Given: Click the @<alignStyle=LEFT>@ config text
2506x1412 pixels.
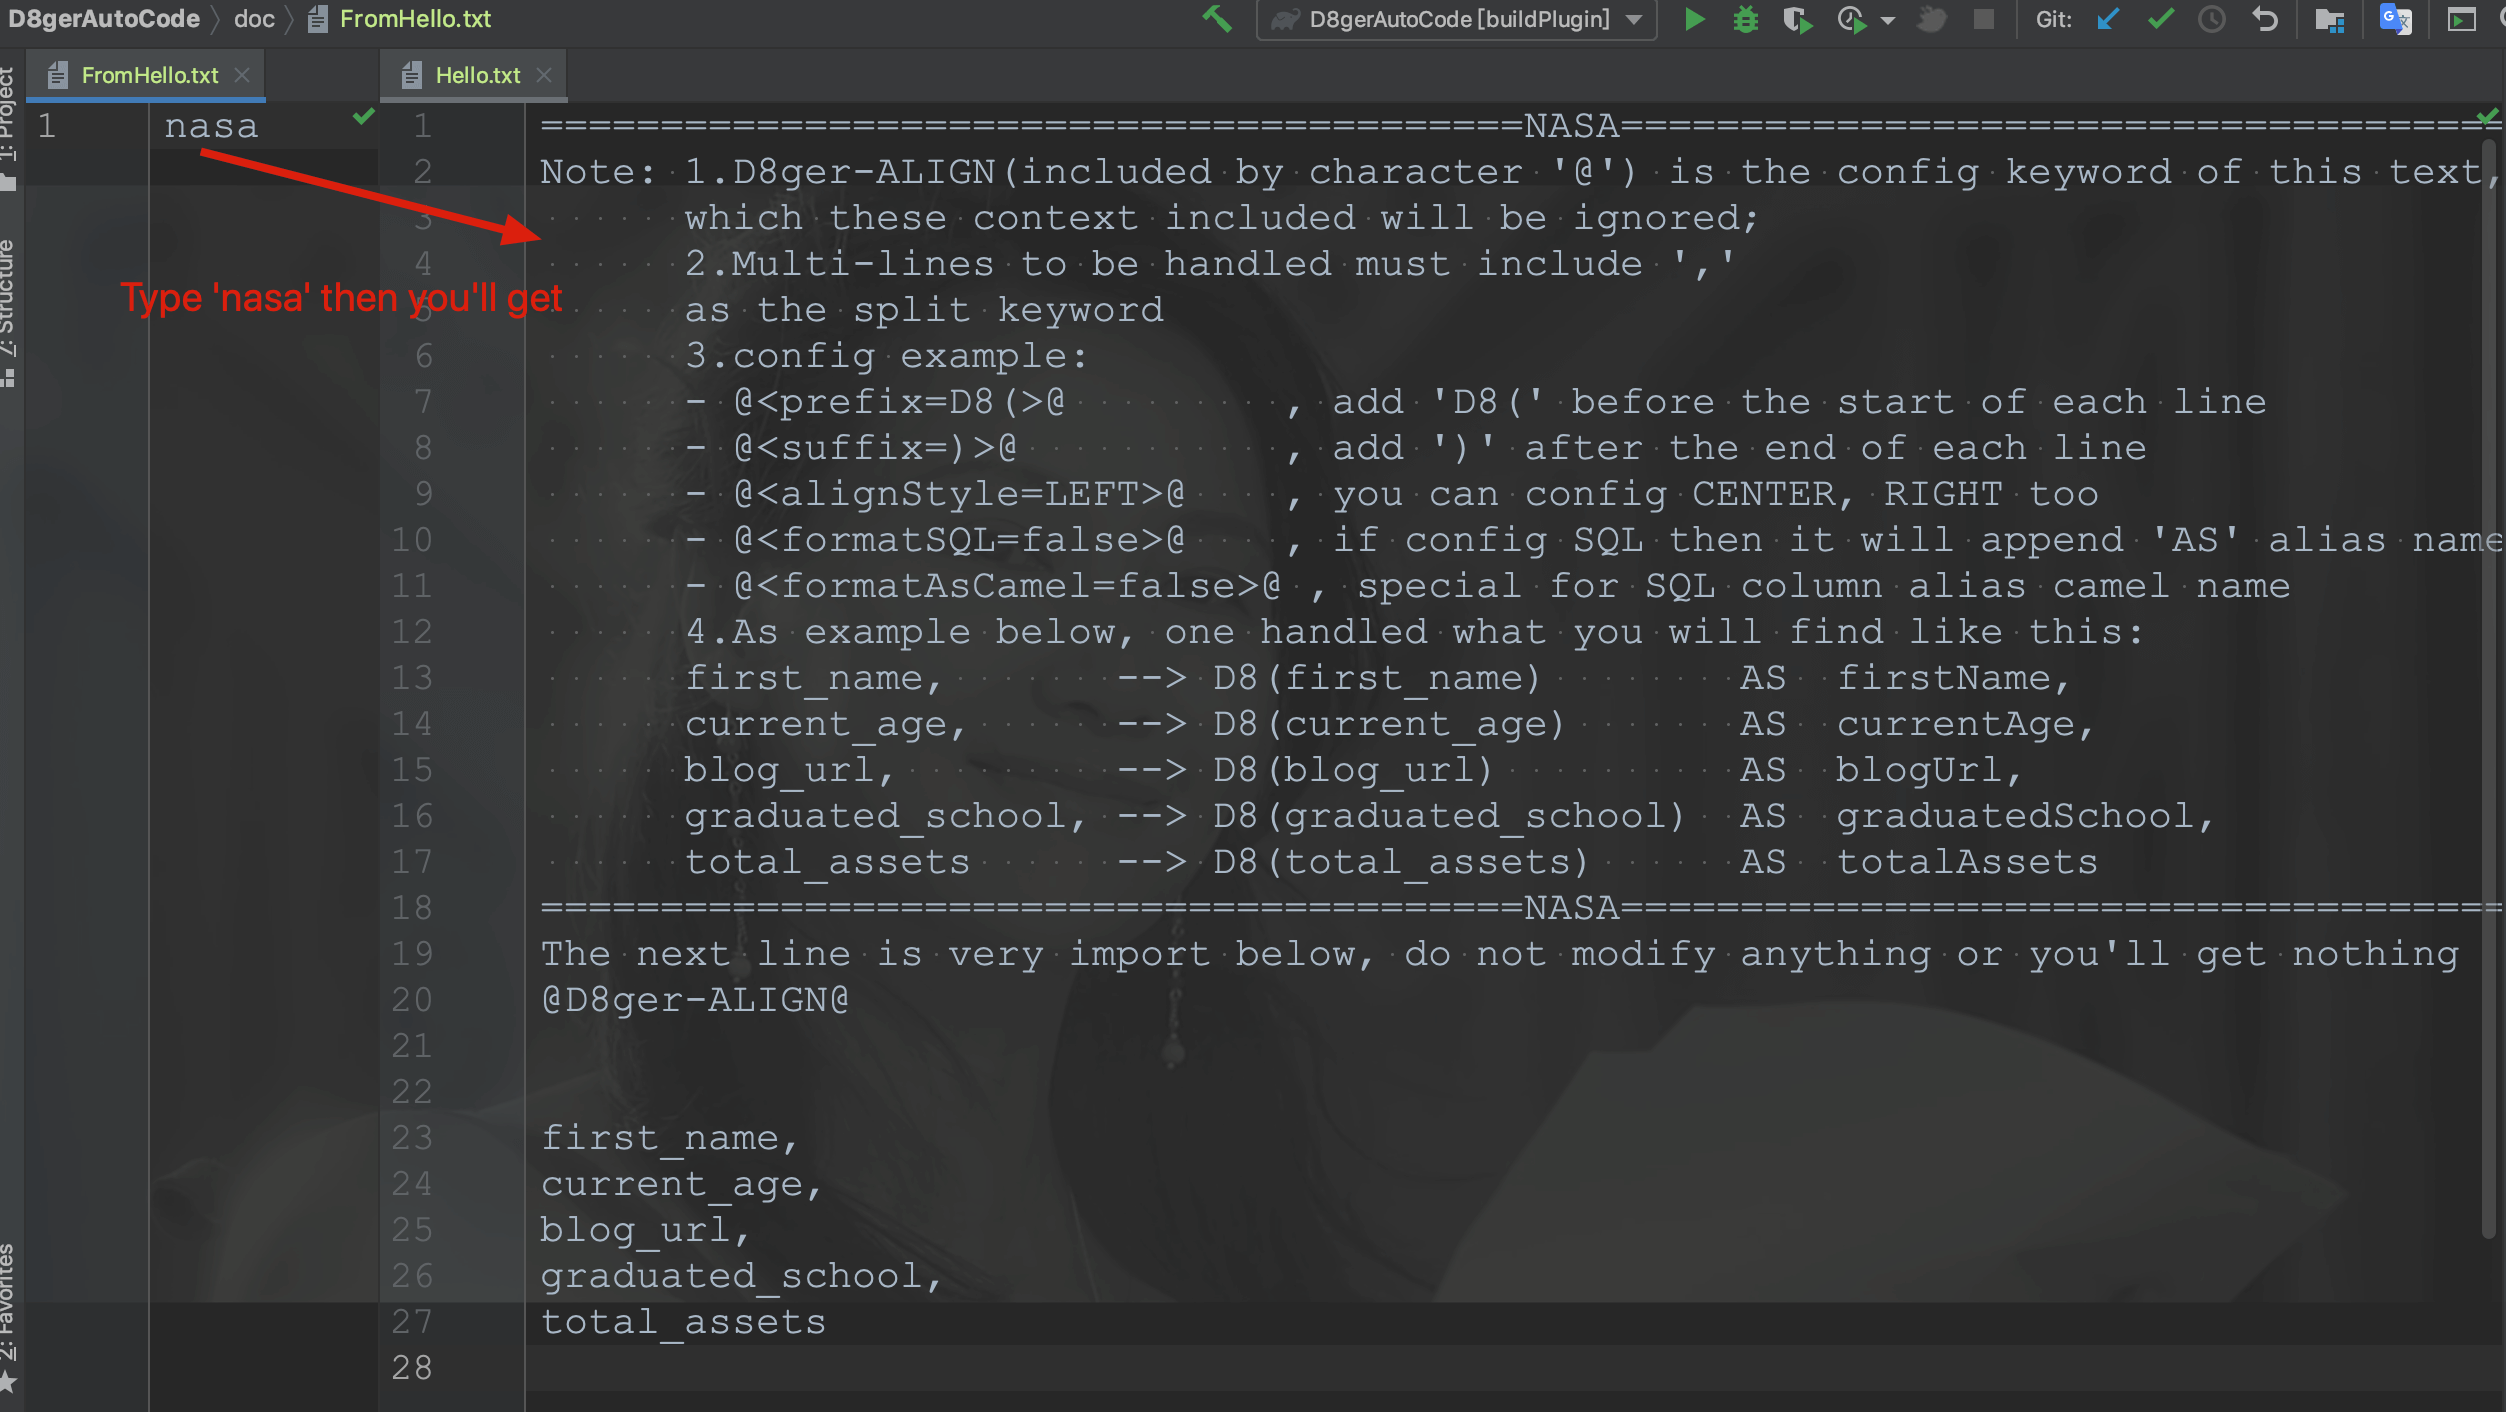Looking at the screenshot, I should (959, 494).
